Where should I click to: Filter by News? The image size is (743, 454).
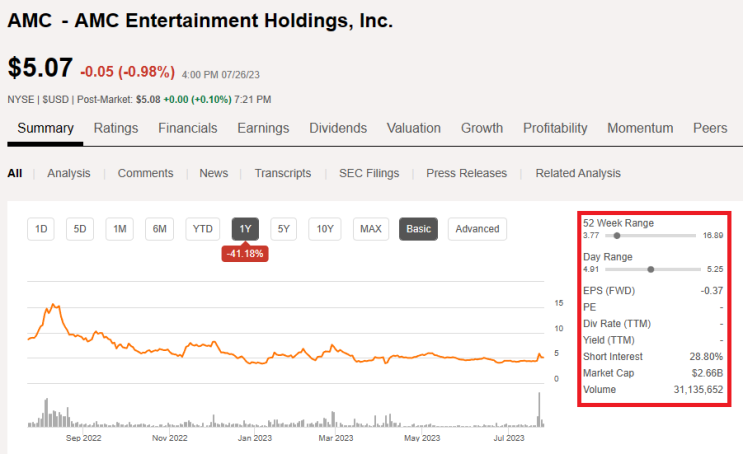click(x=214, y=173)
